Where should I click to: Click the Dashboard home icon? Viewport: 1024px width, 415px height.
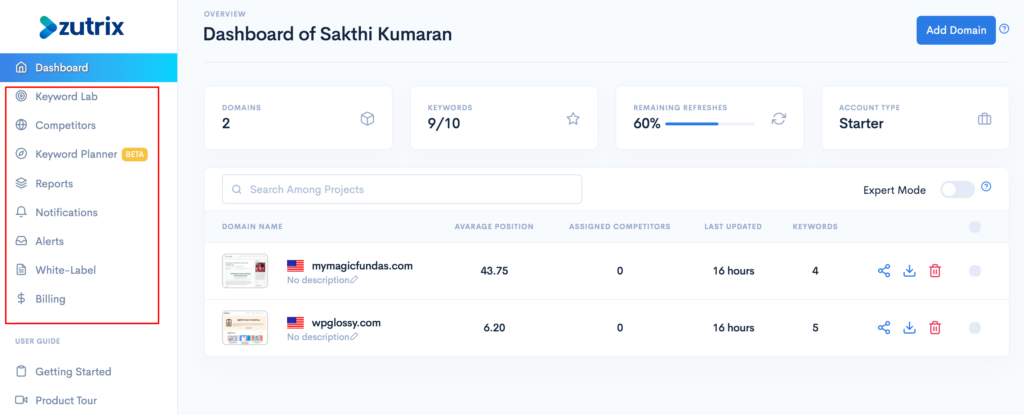coord(22,67)
